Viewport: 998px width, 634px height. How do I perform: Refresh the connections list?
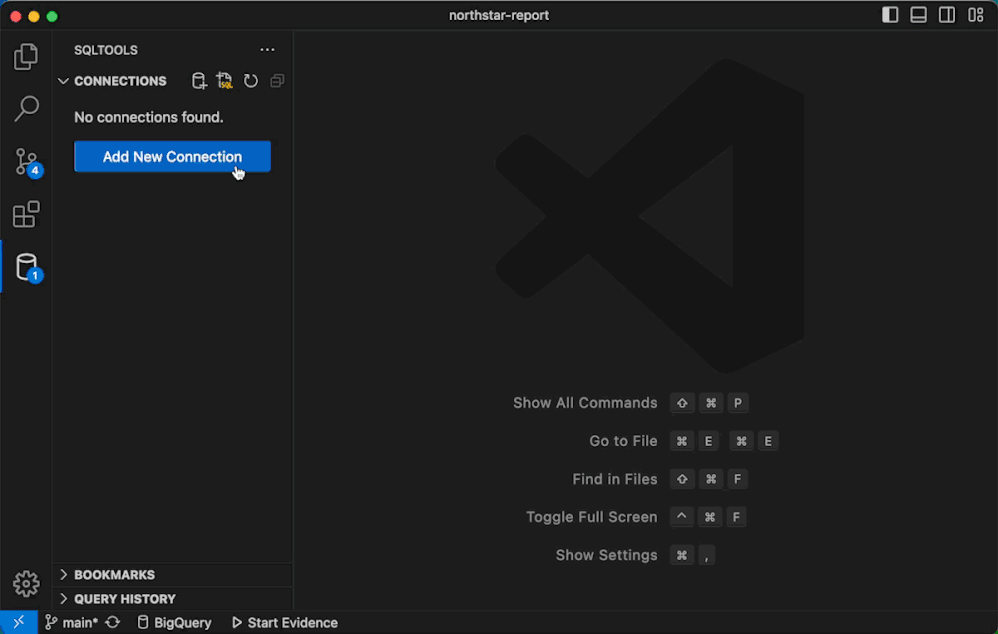tap(251, 81)
